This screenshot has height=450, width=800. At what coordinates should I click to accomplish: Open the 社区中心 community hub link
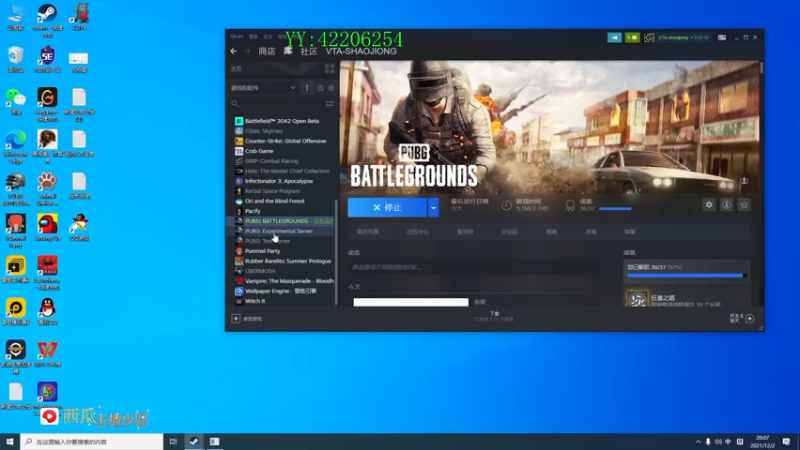[x=417, y=232]
